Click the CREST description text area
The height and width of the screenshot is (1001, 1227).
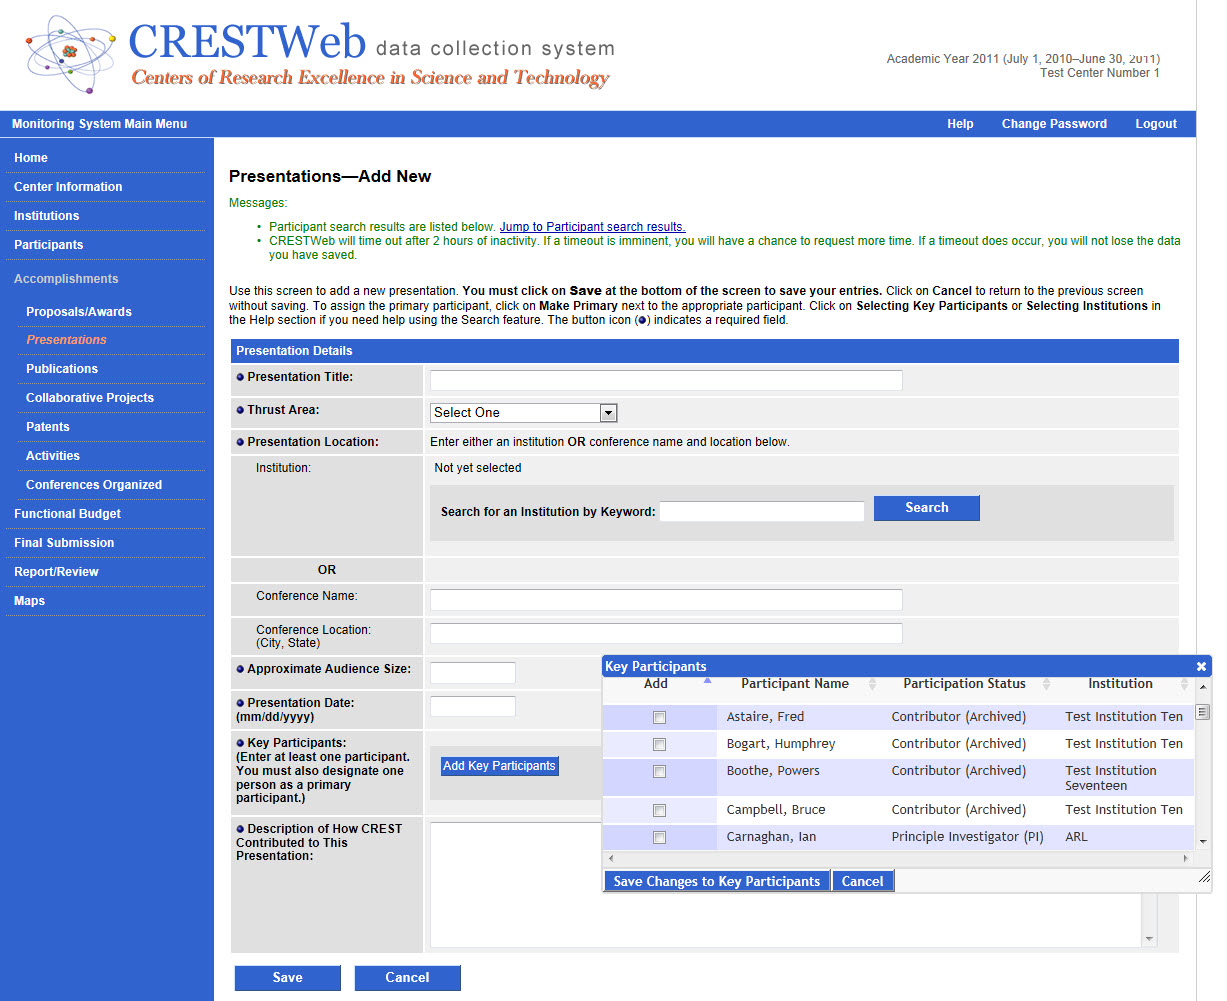(785, 884)
